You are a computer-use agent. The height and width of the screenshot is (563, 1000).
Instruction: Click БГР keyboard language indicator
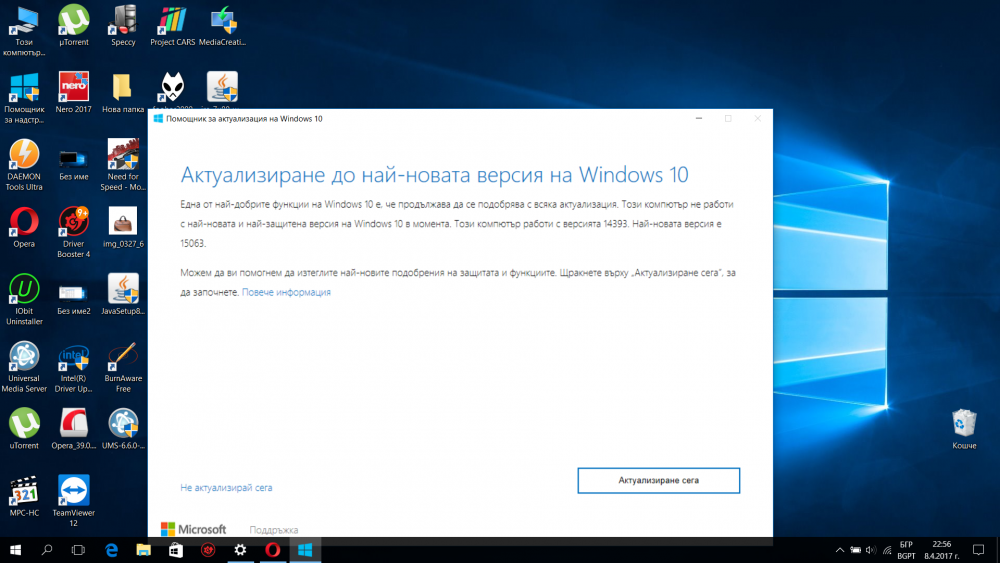coord(906,550)
